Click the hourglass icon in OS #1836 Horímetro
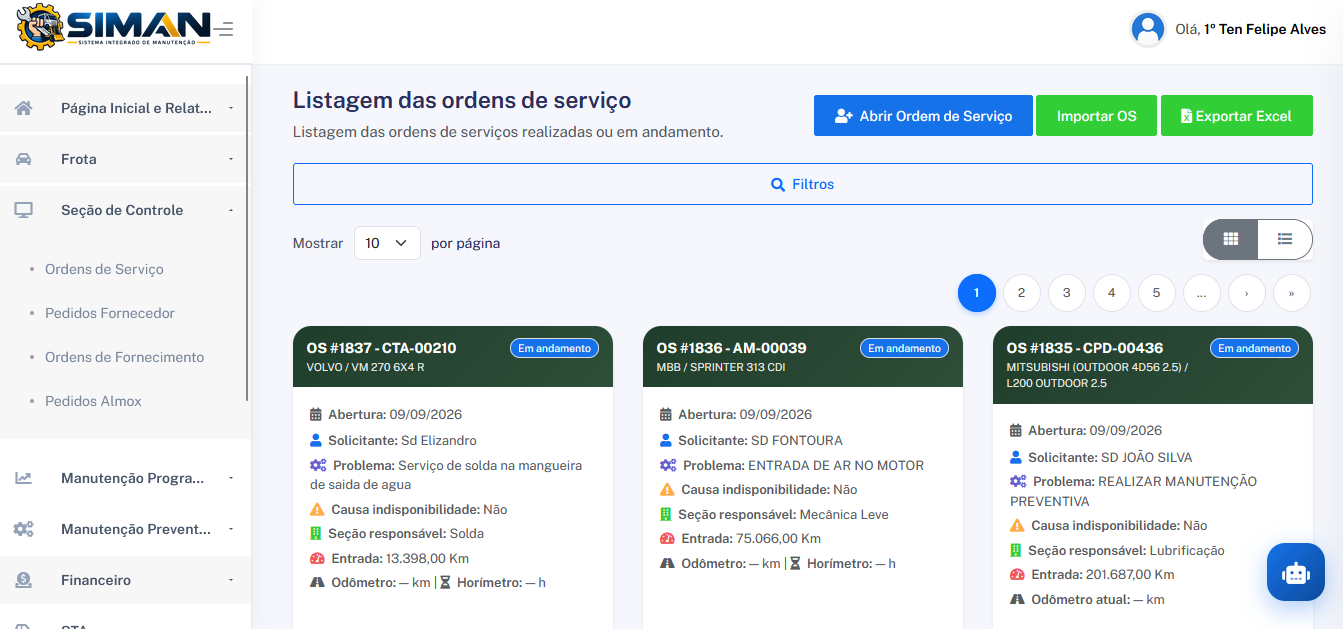The height and width of the screenshot is (629, 1343). [x=795, y=563]
